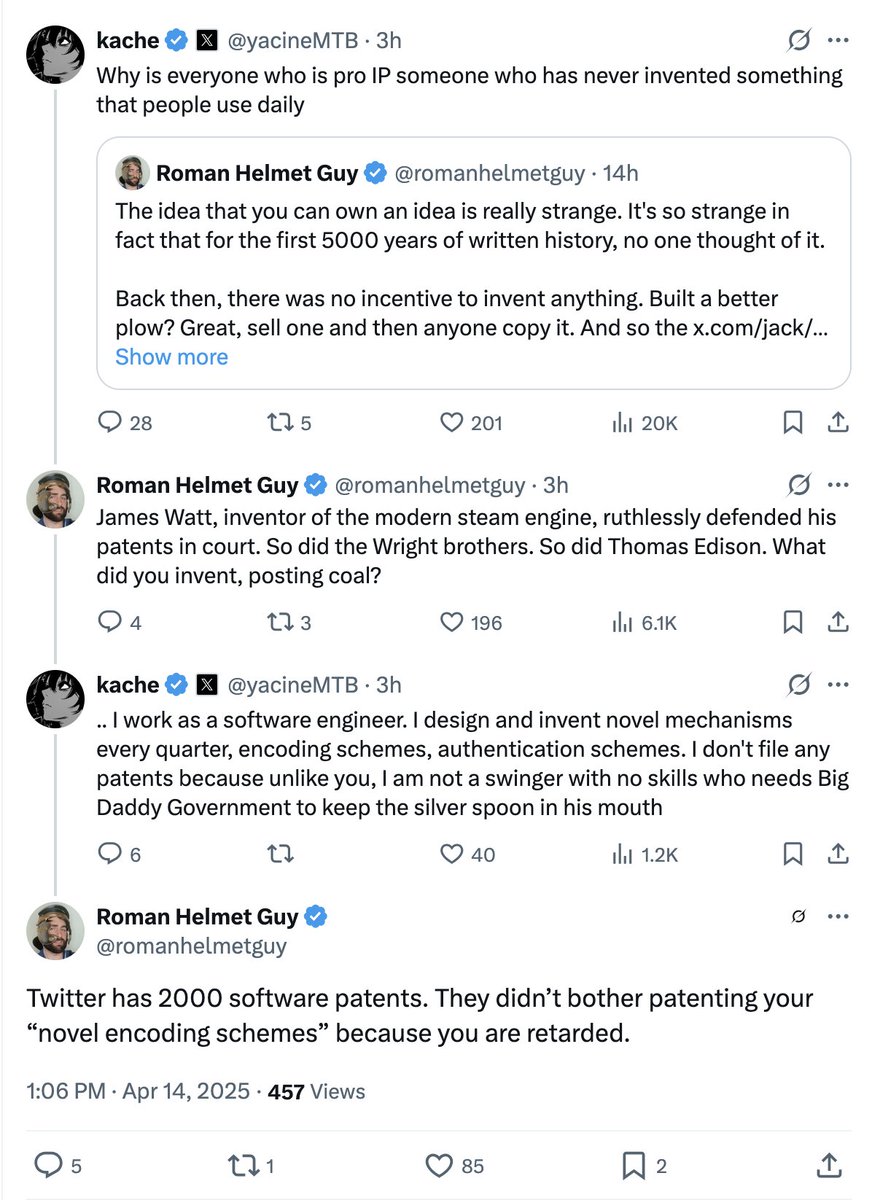Screen dimensions: 872x1200
Task: Bookmark kache's top tweet
Action: pos(793,423)
